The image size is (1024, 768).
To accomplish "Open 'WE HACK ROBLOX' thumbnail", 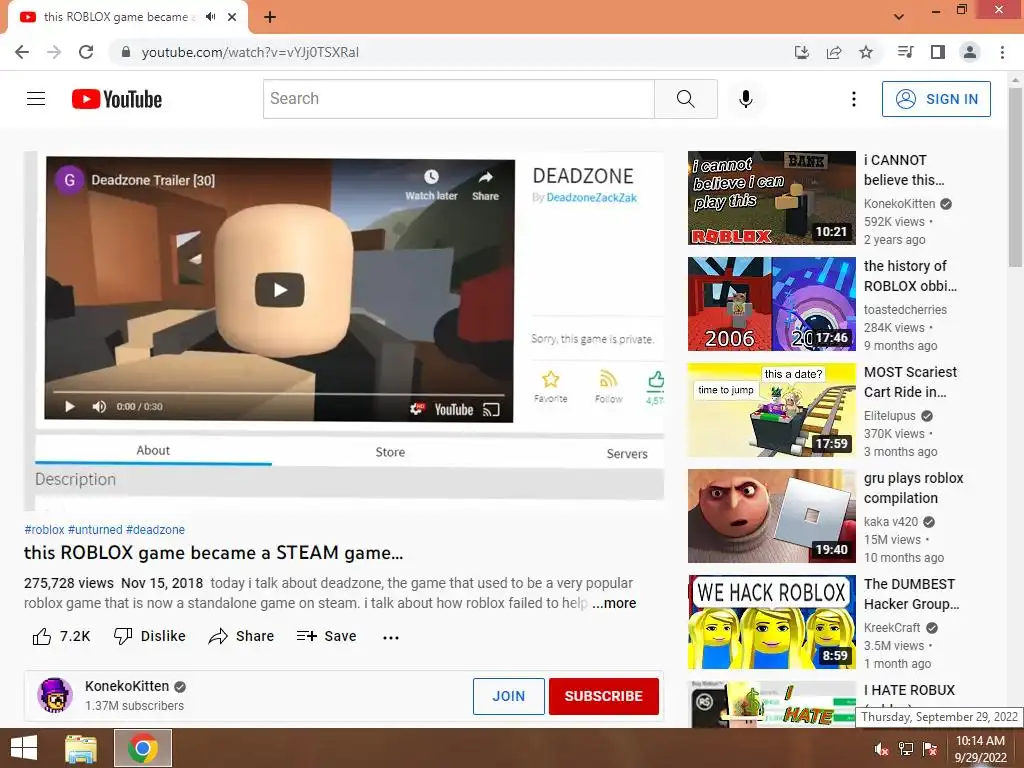I will (771, 622).
